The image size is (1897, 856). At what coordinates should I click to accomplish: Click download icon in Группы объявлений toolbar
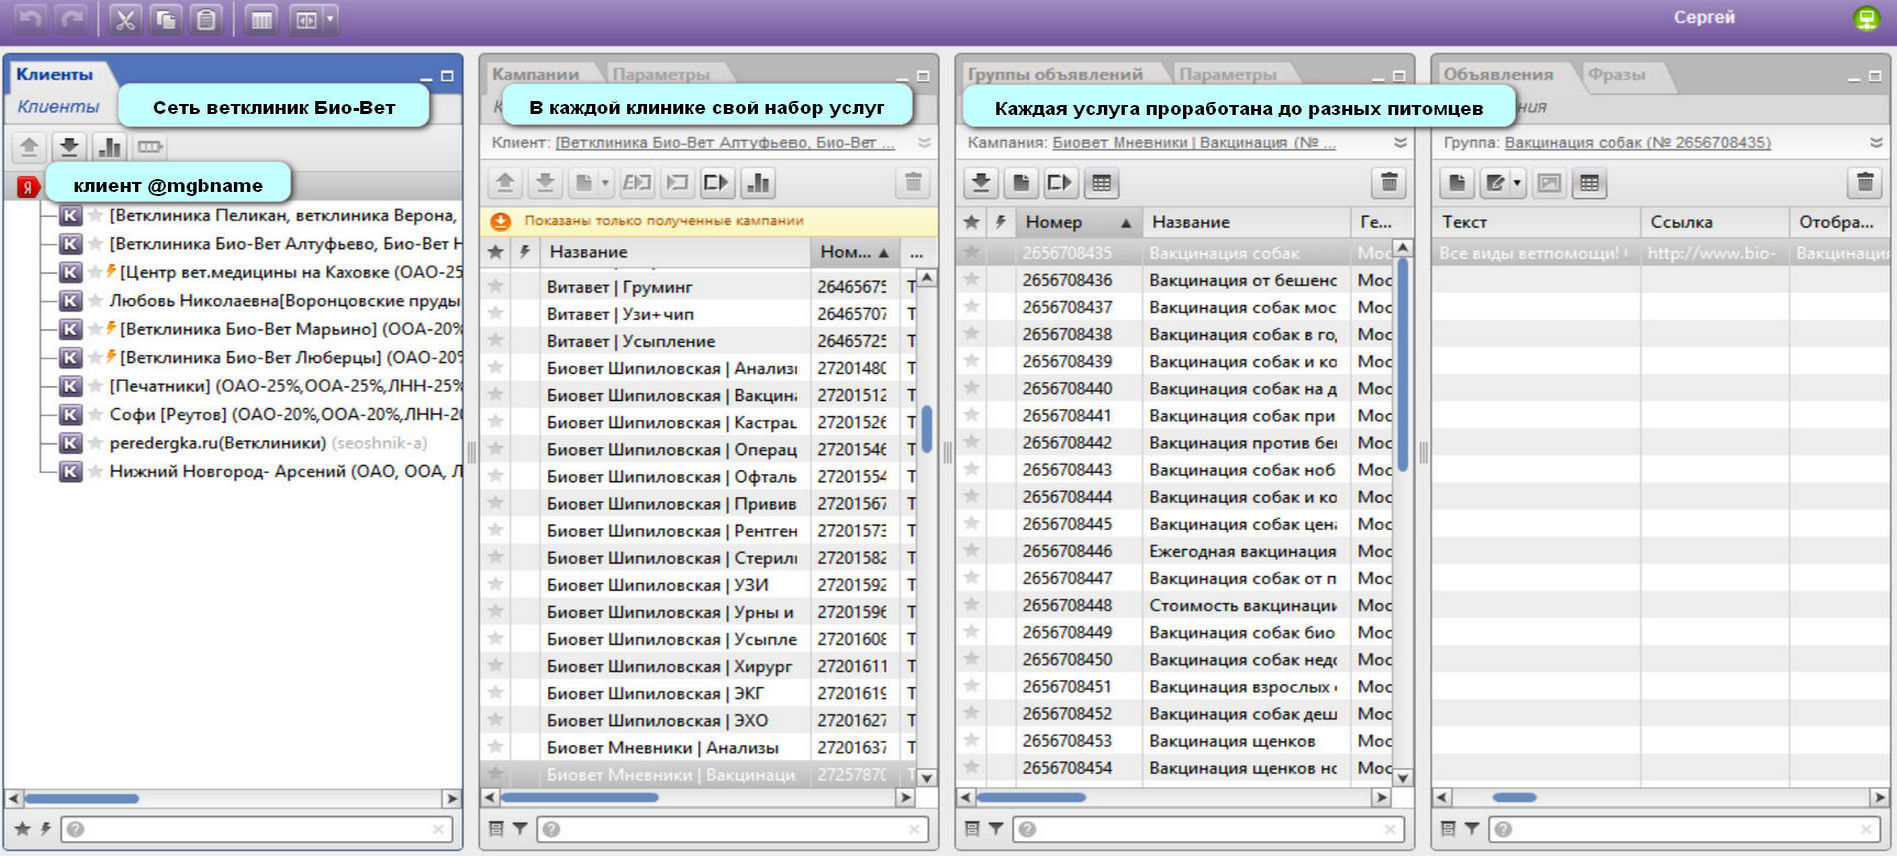pos(981,183)
